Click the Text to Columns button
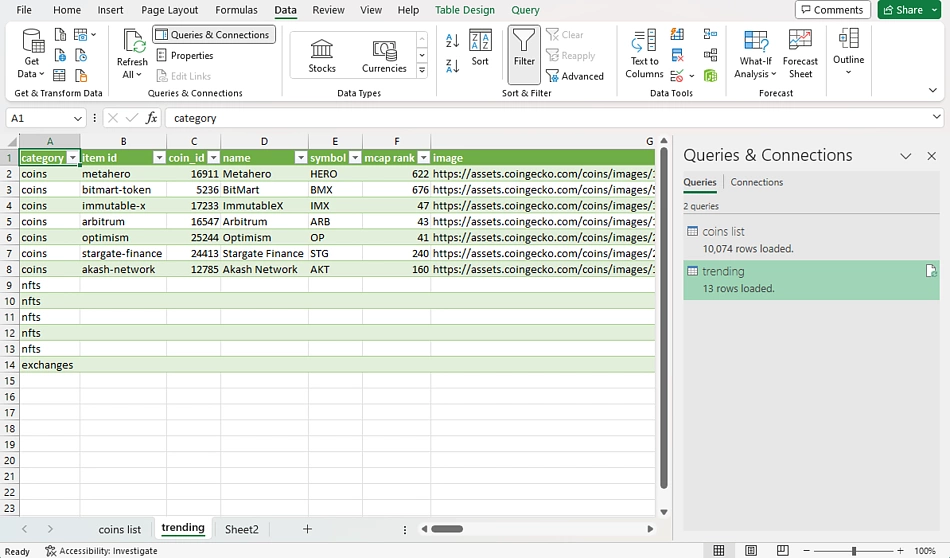 644,55
